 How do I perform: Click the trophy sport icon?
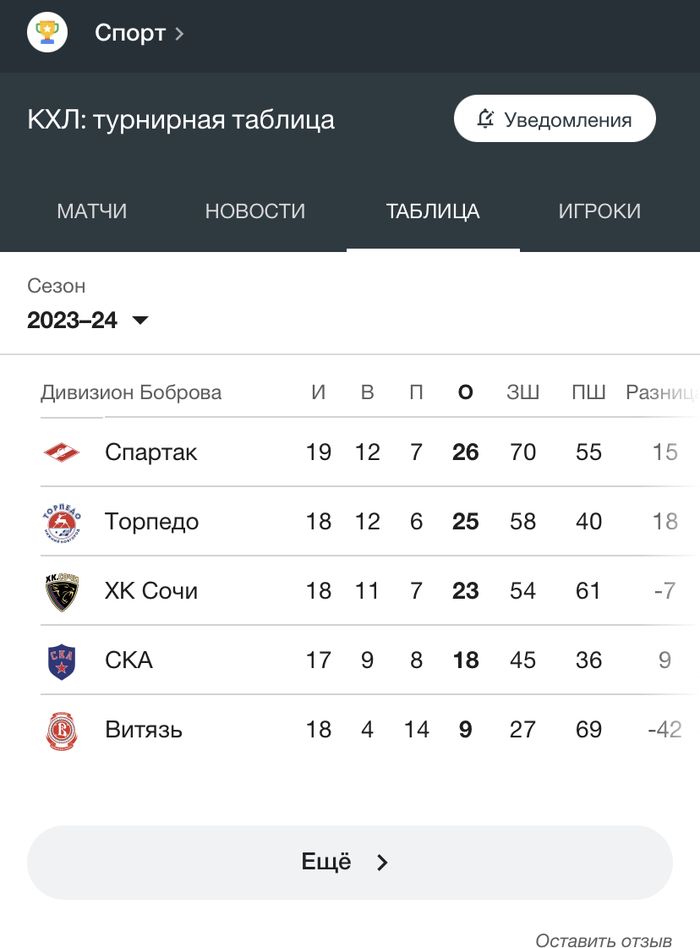click(46, 33)
